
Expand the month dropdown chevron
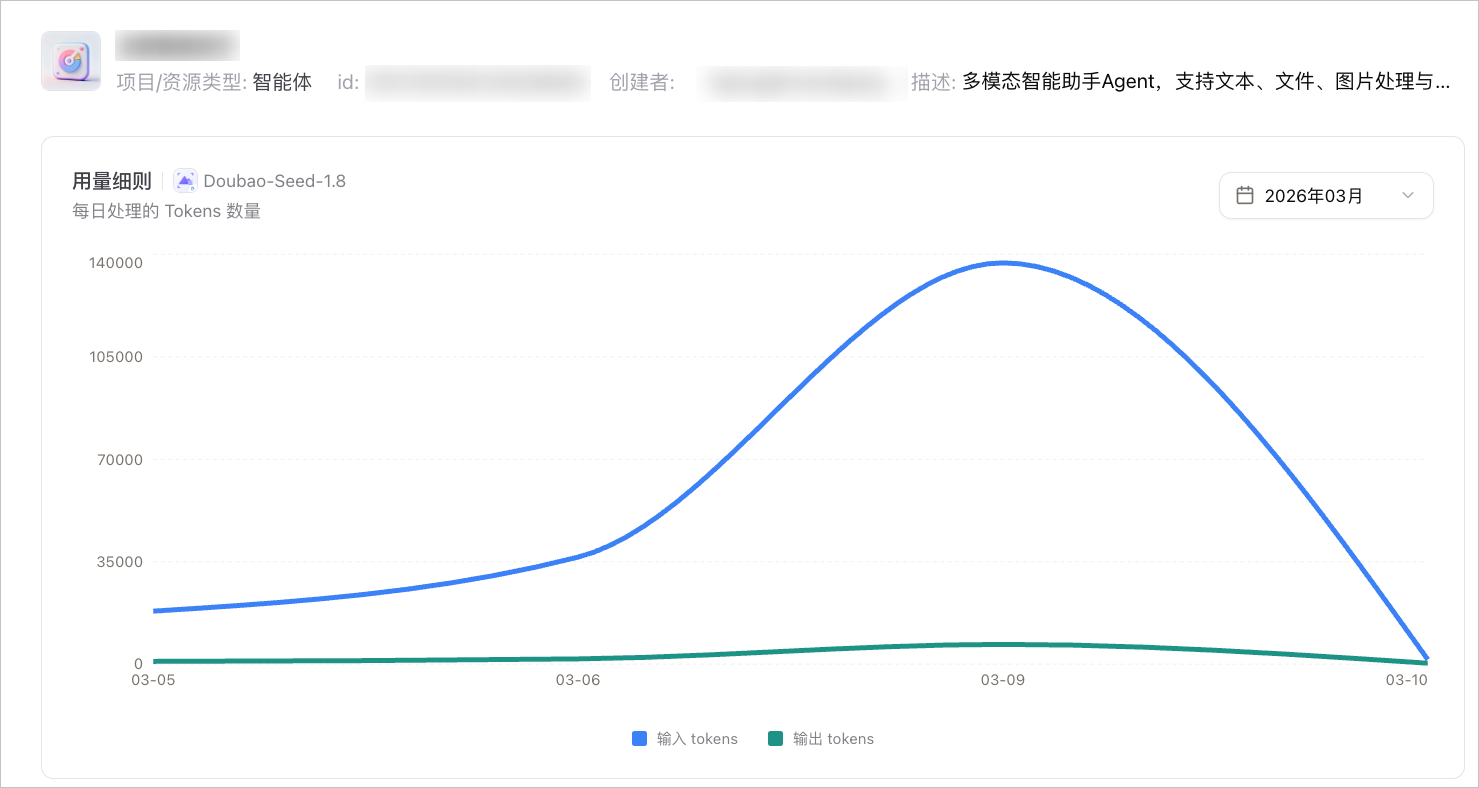(x=1408, y=195)
